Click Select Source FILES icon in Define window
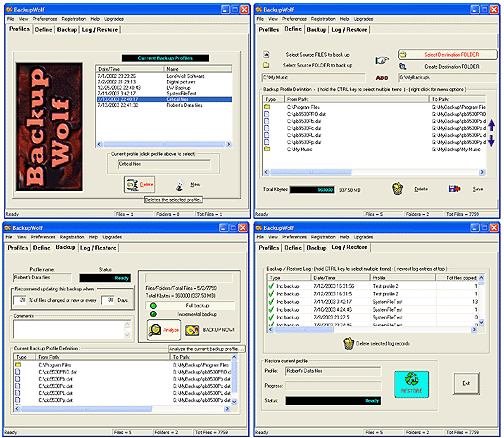Screen dimensions: 504x438 tap(266, 54)
